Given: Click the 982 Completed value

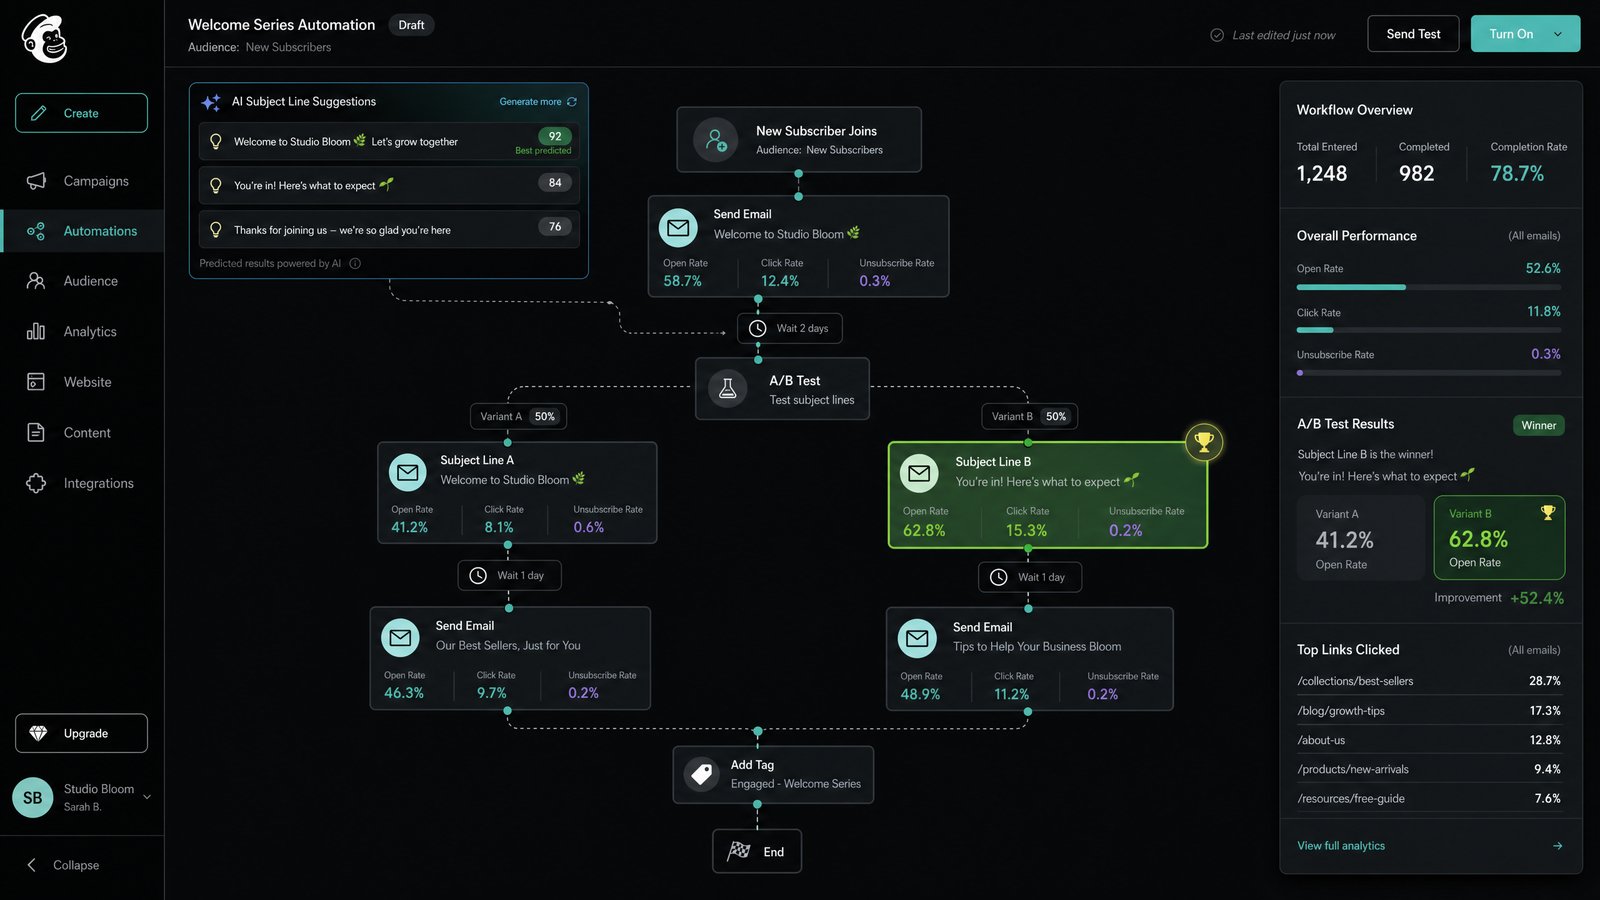Looking at the screenshot, I should (1416, 173).
